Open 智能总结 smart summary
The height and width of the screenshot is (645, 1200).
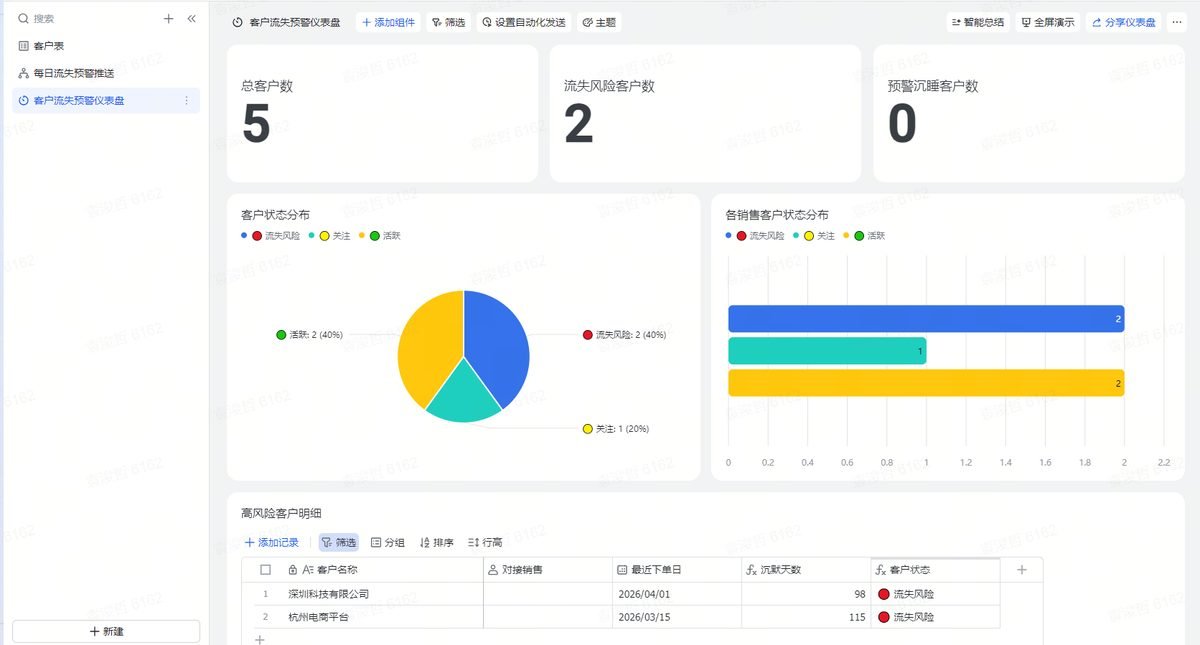[x=977, y=22]
